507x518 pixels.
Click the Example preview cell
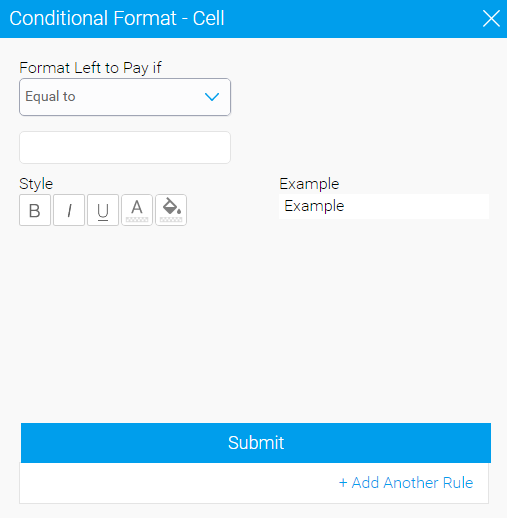pyautogui.click(x=384, y=206)
